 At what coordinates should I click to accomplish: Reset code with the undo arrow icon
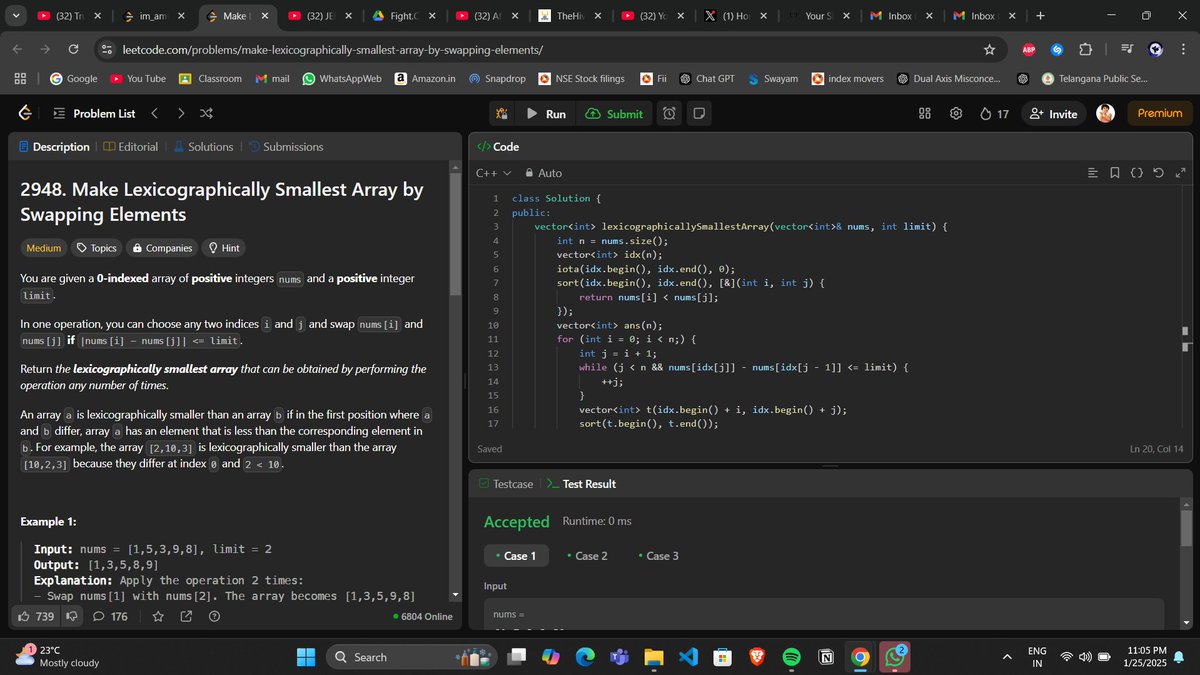(1159, 173)
